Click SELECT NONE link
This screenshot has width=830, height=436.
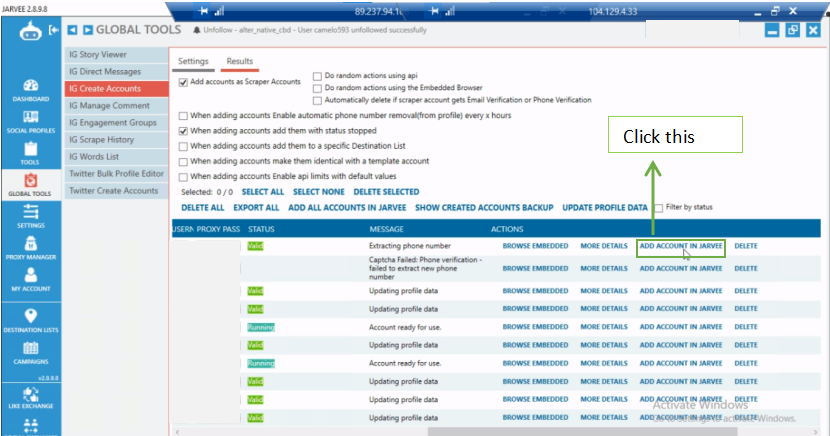(x=319, y=192)
